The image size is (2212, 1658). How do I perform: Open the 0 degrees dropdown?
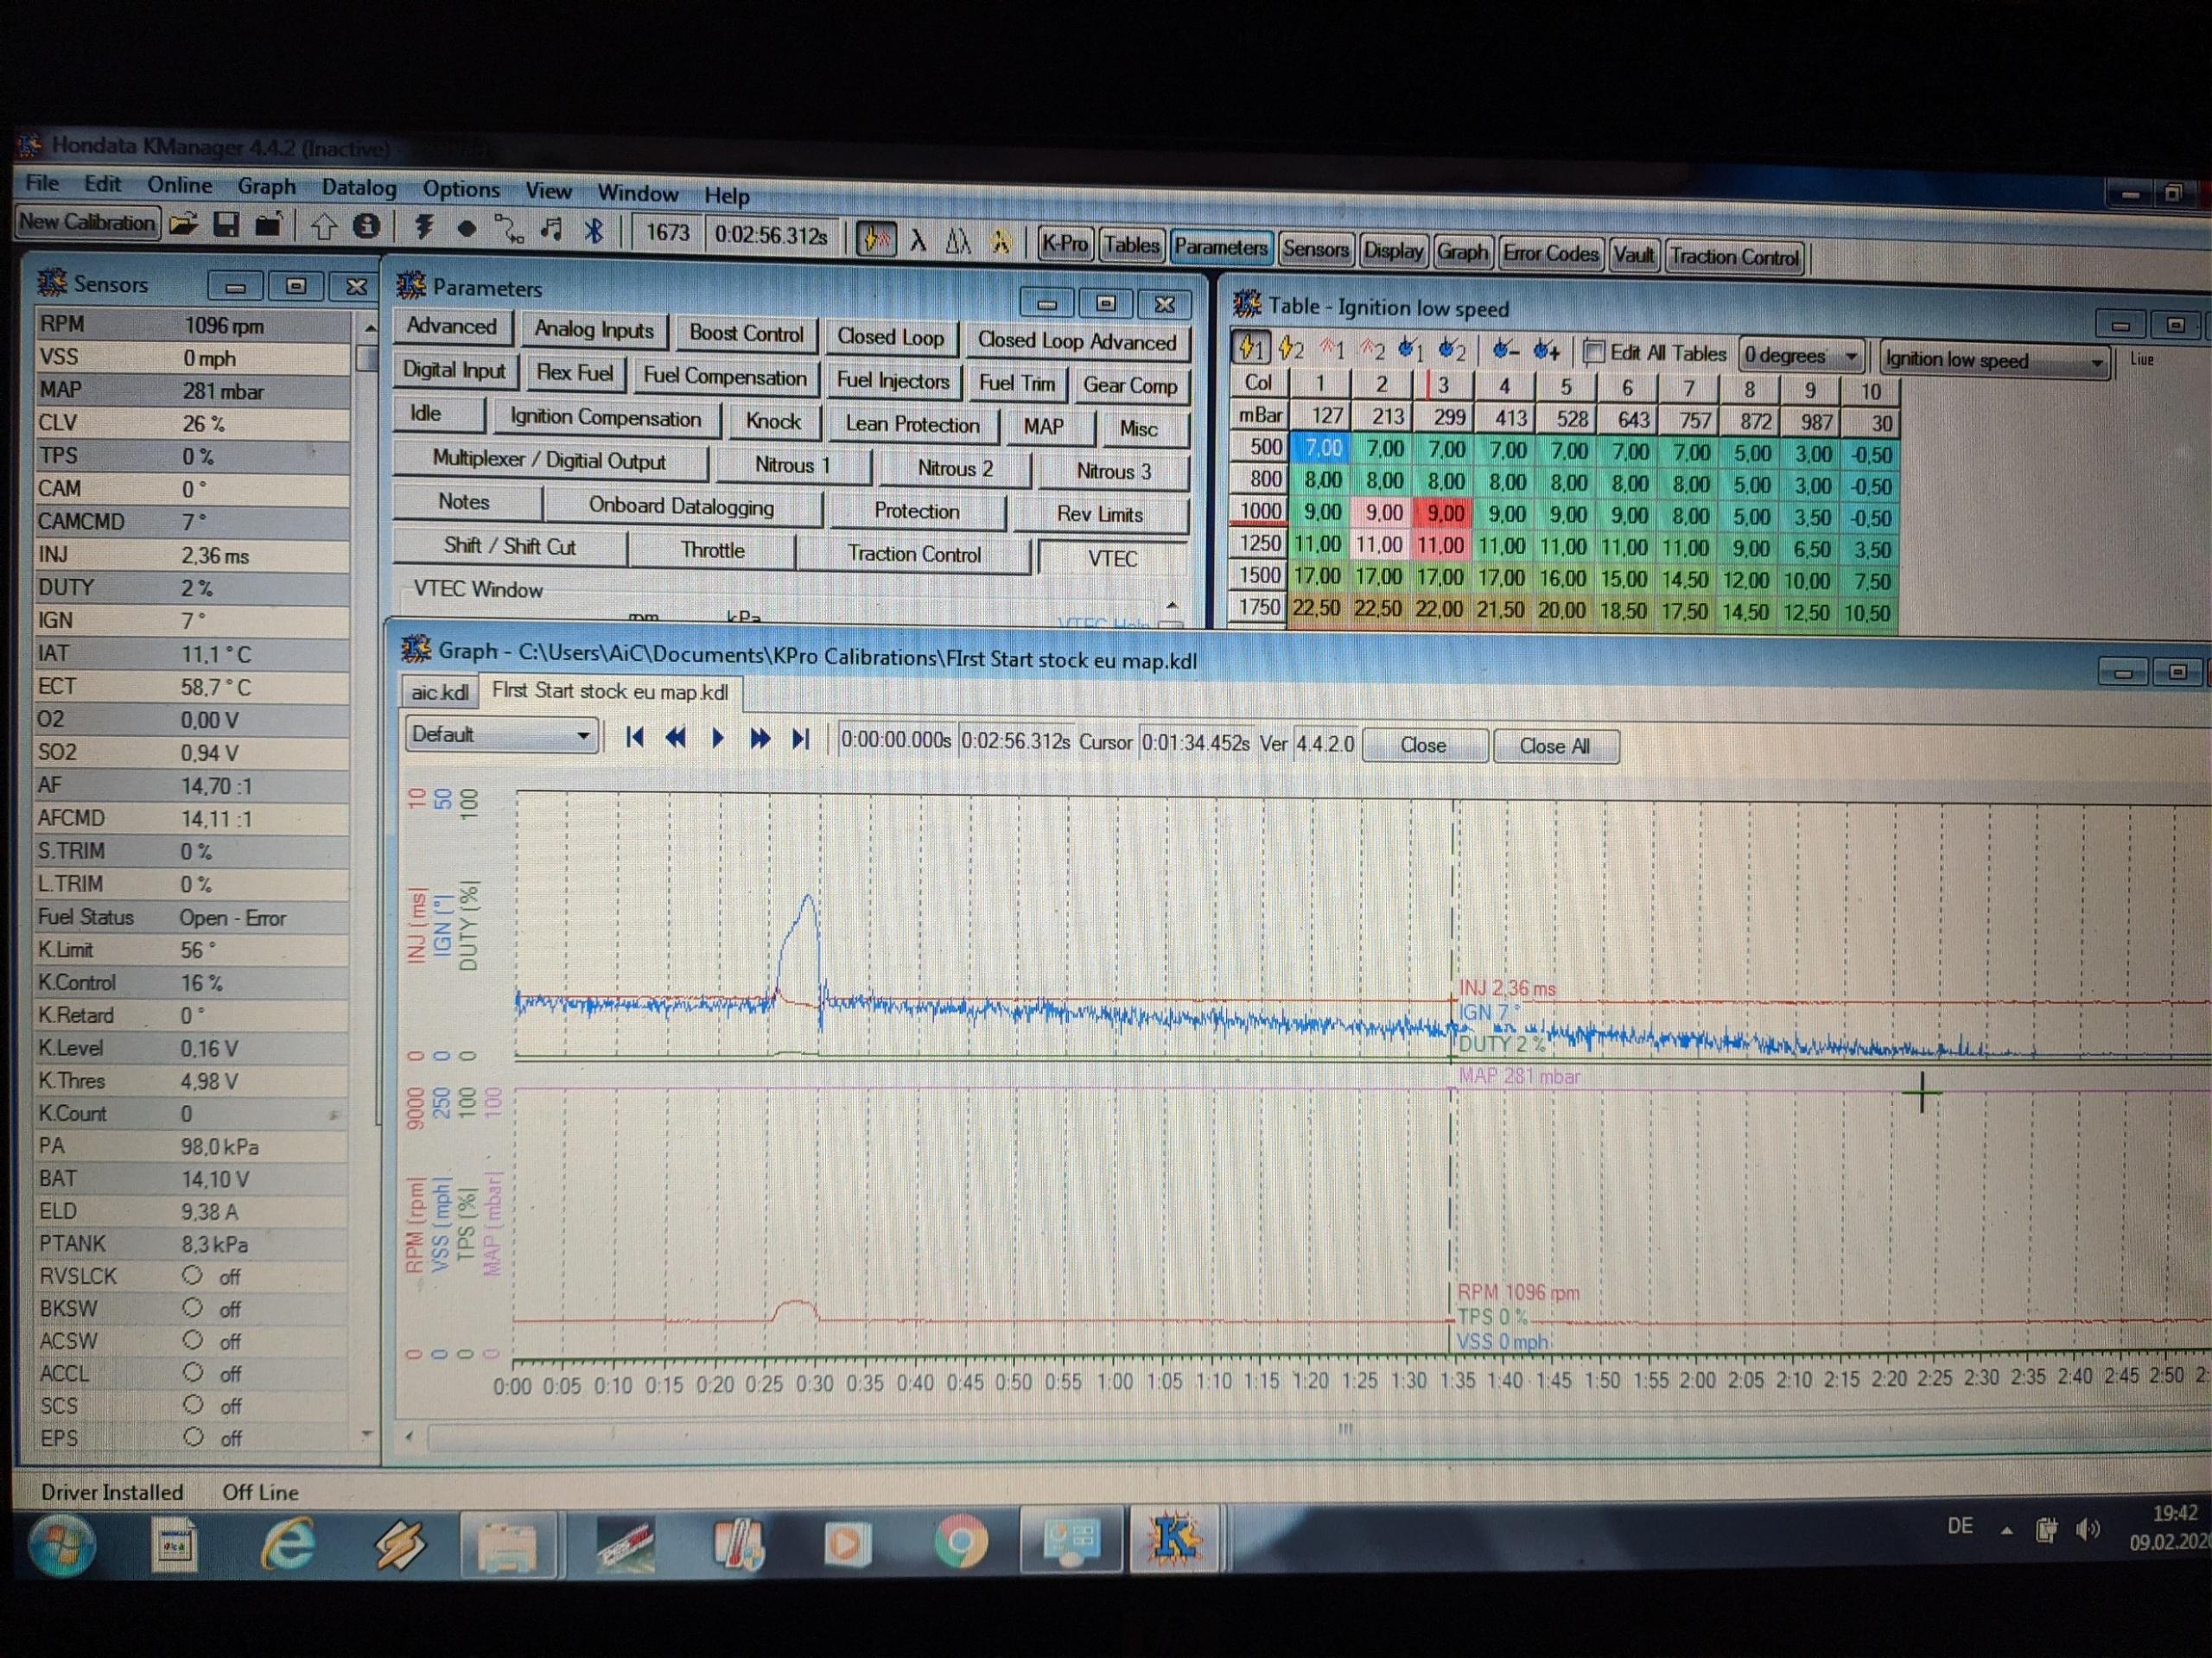tap(1851, 356)
